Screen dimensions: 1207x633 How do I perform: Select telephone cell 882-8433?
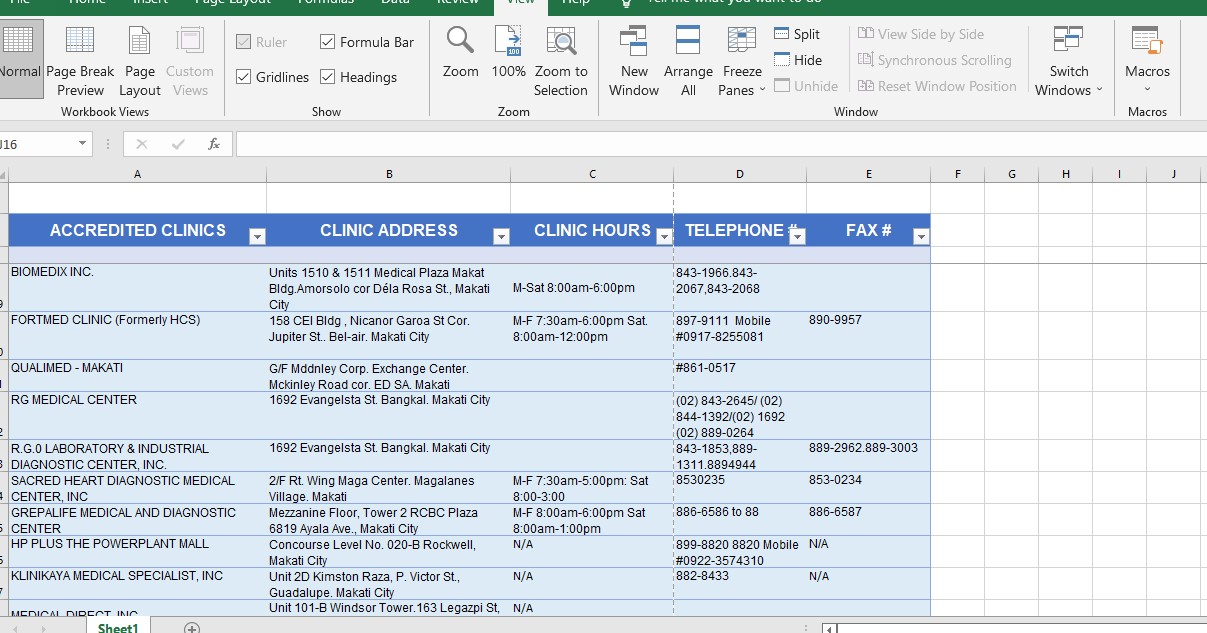(x=740, y=584)
